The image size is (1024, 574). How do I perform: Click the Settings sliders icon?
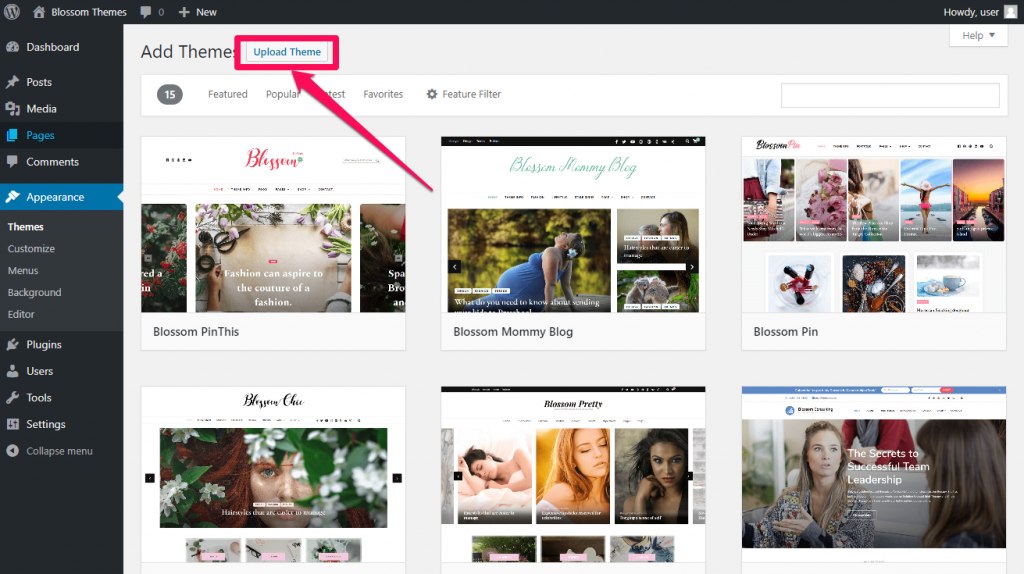(x=12, y=424)
